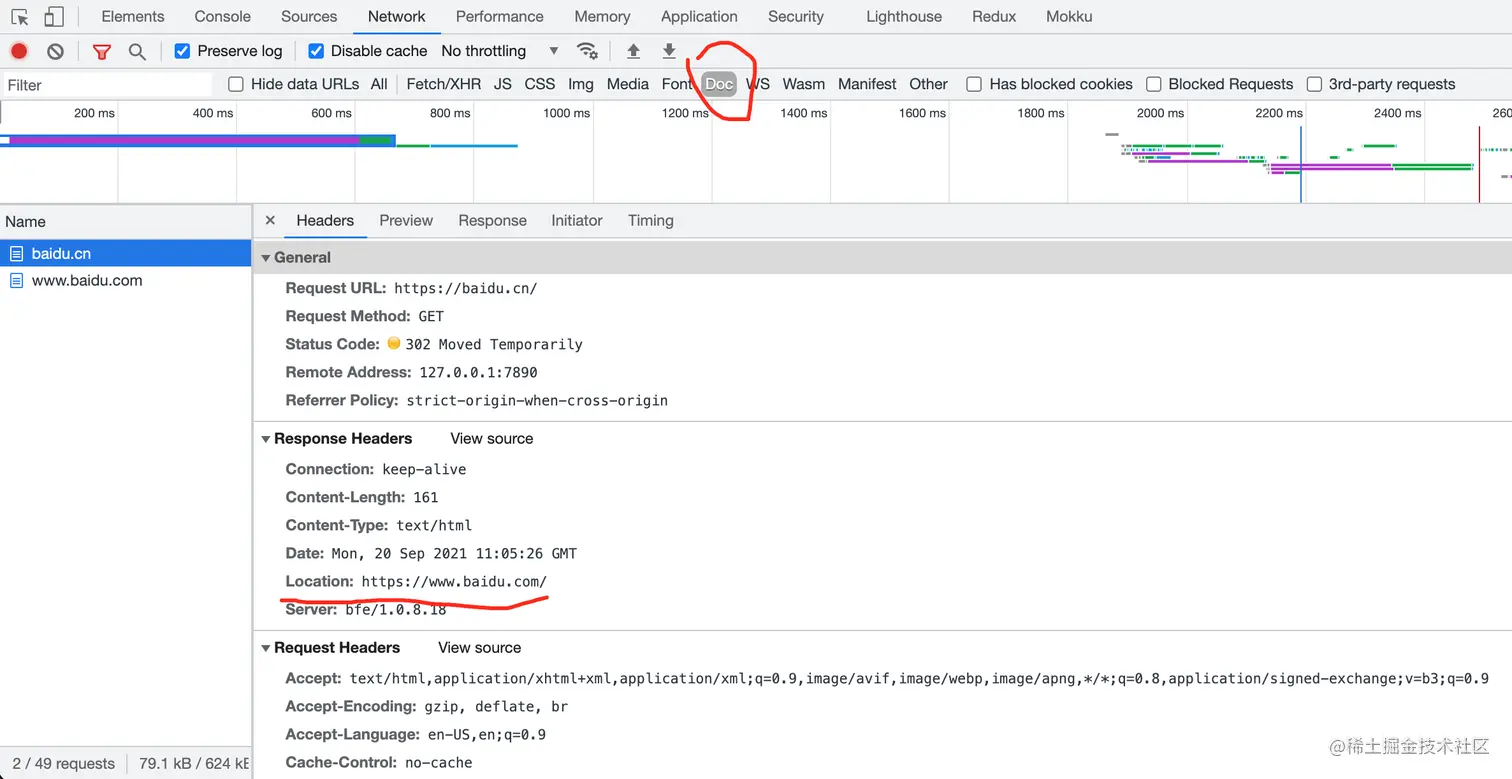The height and width of the screenshot is (779, 1512).
Task: Filter requests by CSS
Action: 540,84
